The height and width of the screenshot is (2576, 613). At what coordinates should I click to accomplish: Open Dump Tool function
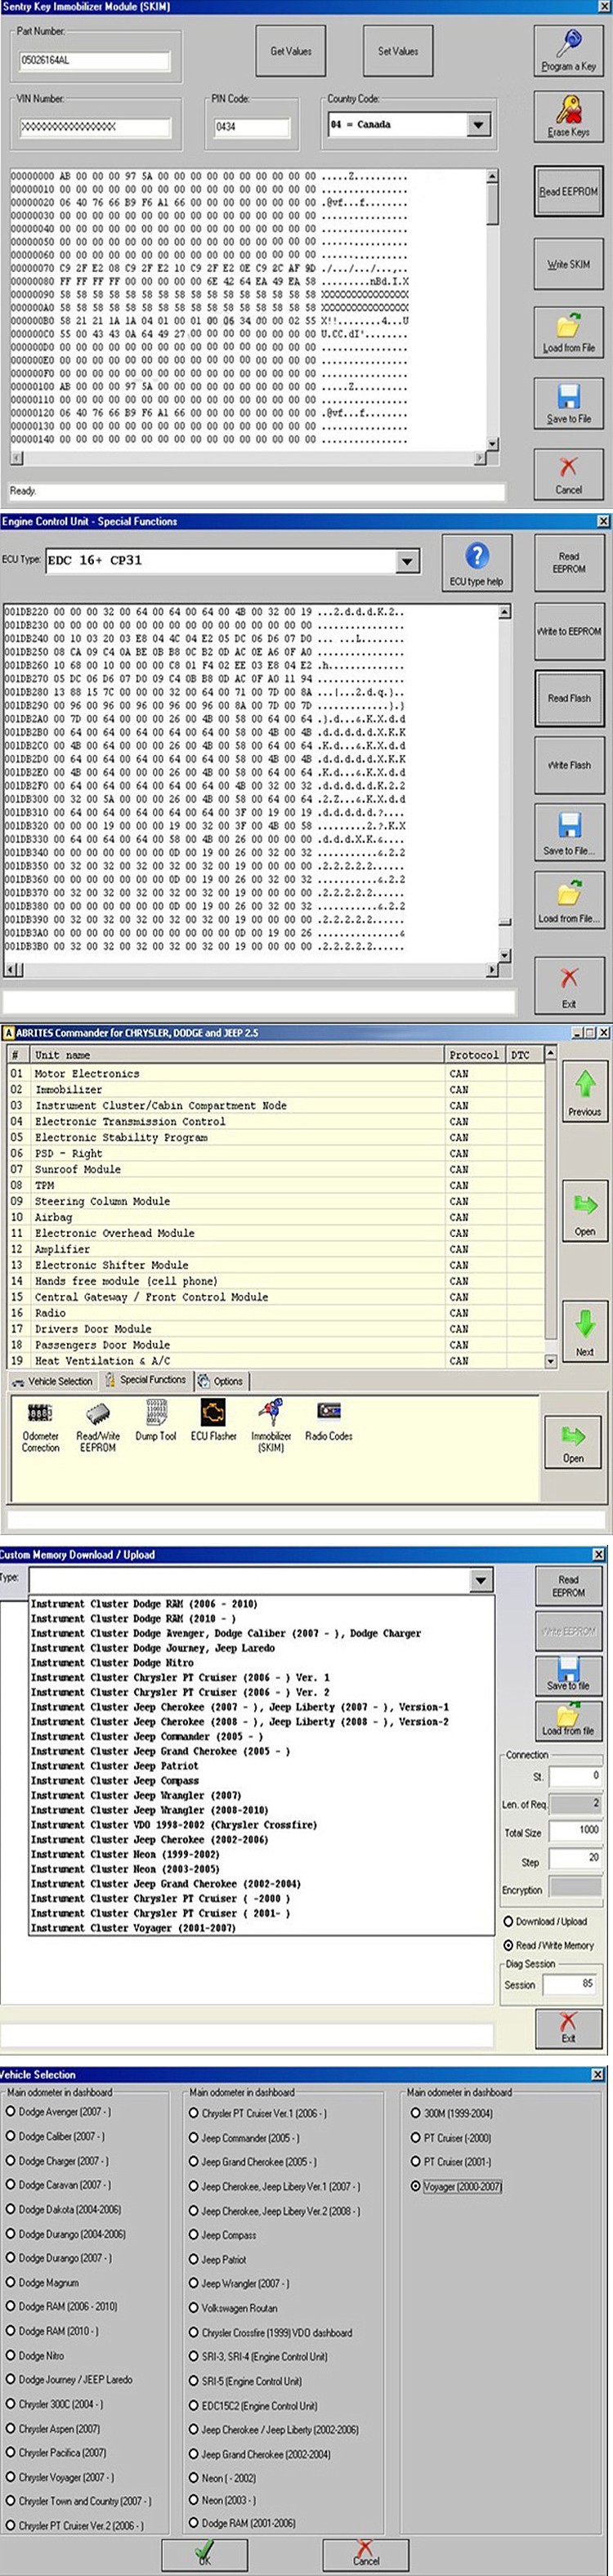156,1421
